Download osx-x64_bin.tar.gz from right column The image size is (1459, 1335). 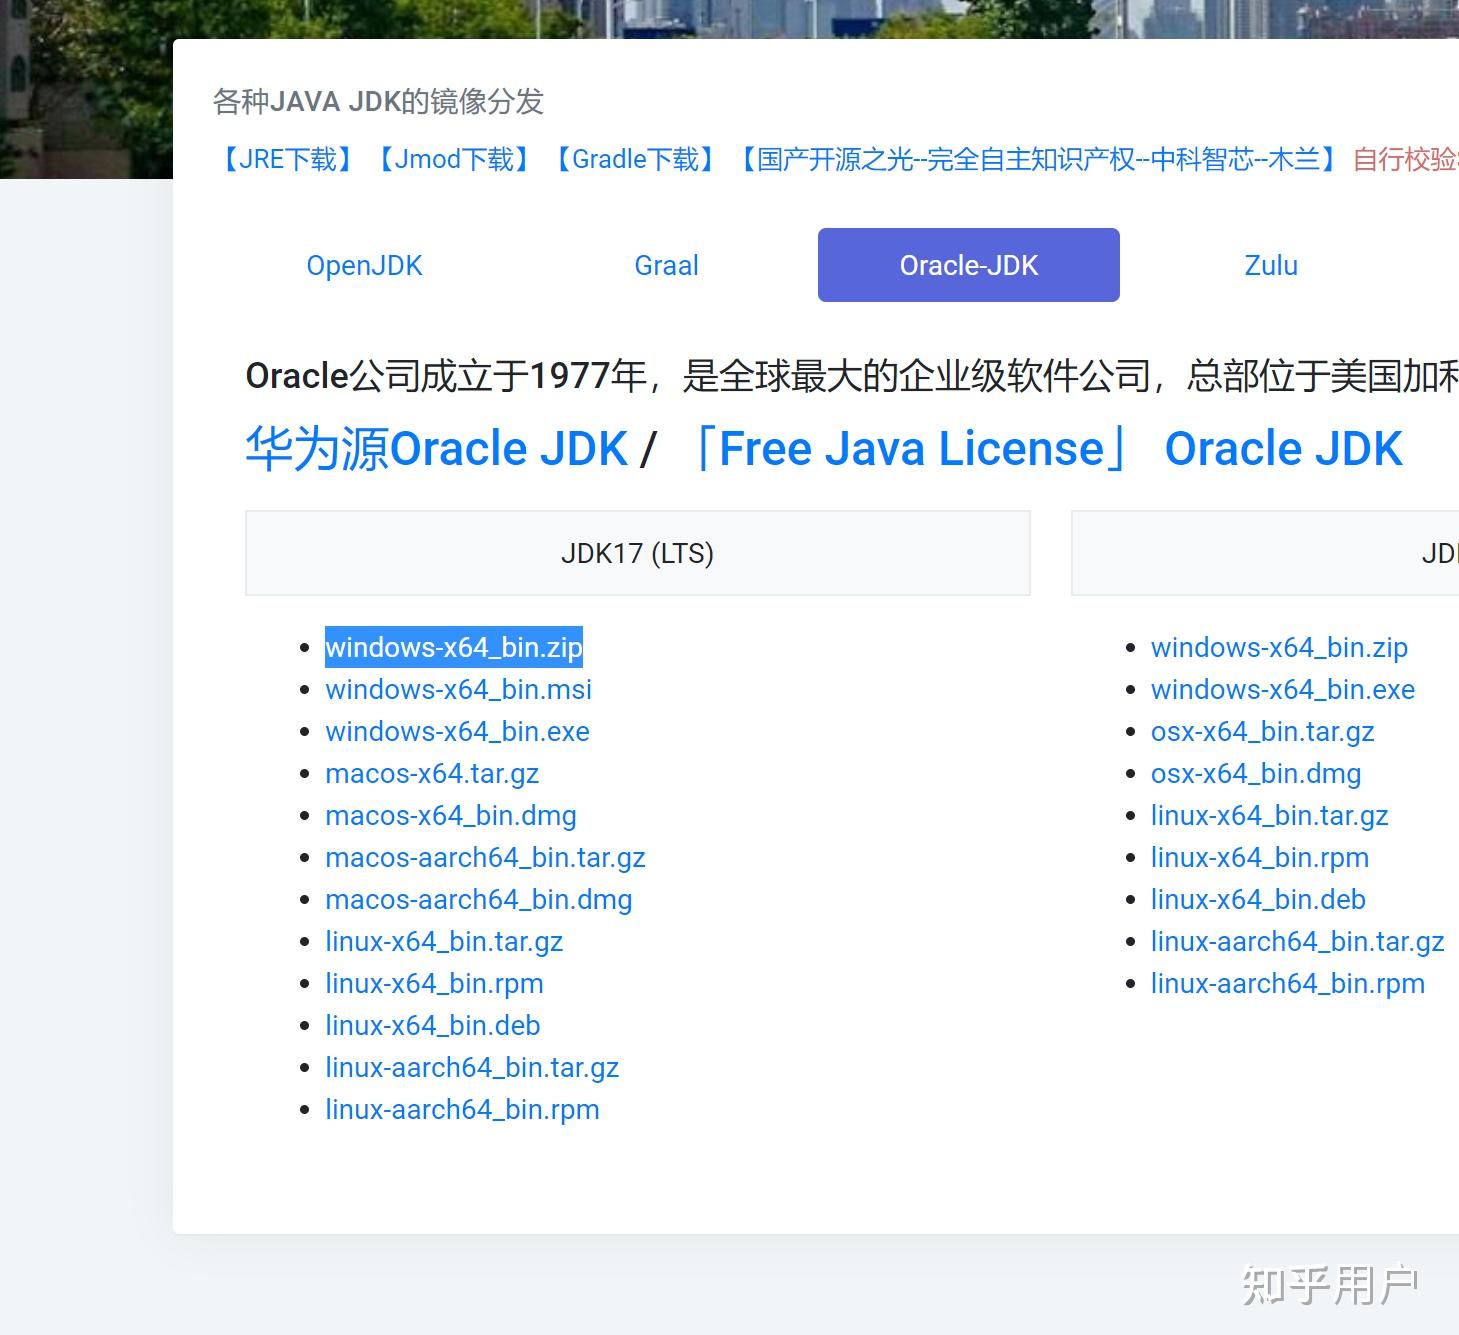pyautogui.click(x=1263, y=731)
